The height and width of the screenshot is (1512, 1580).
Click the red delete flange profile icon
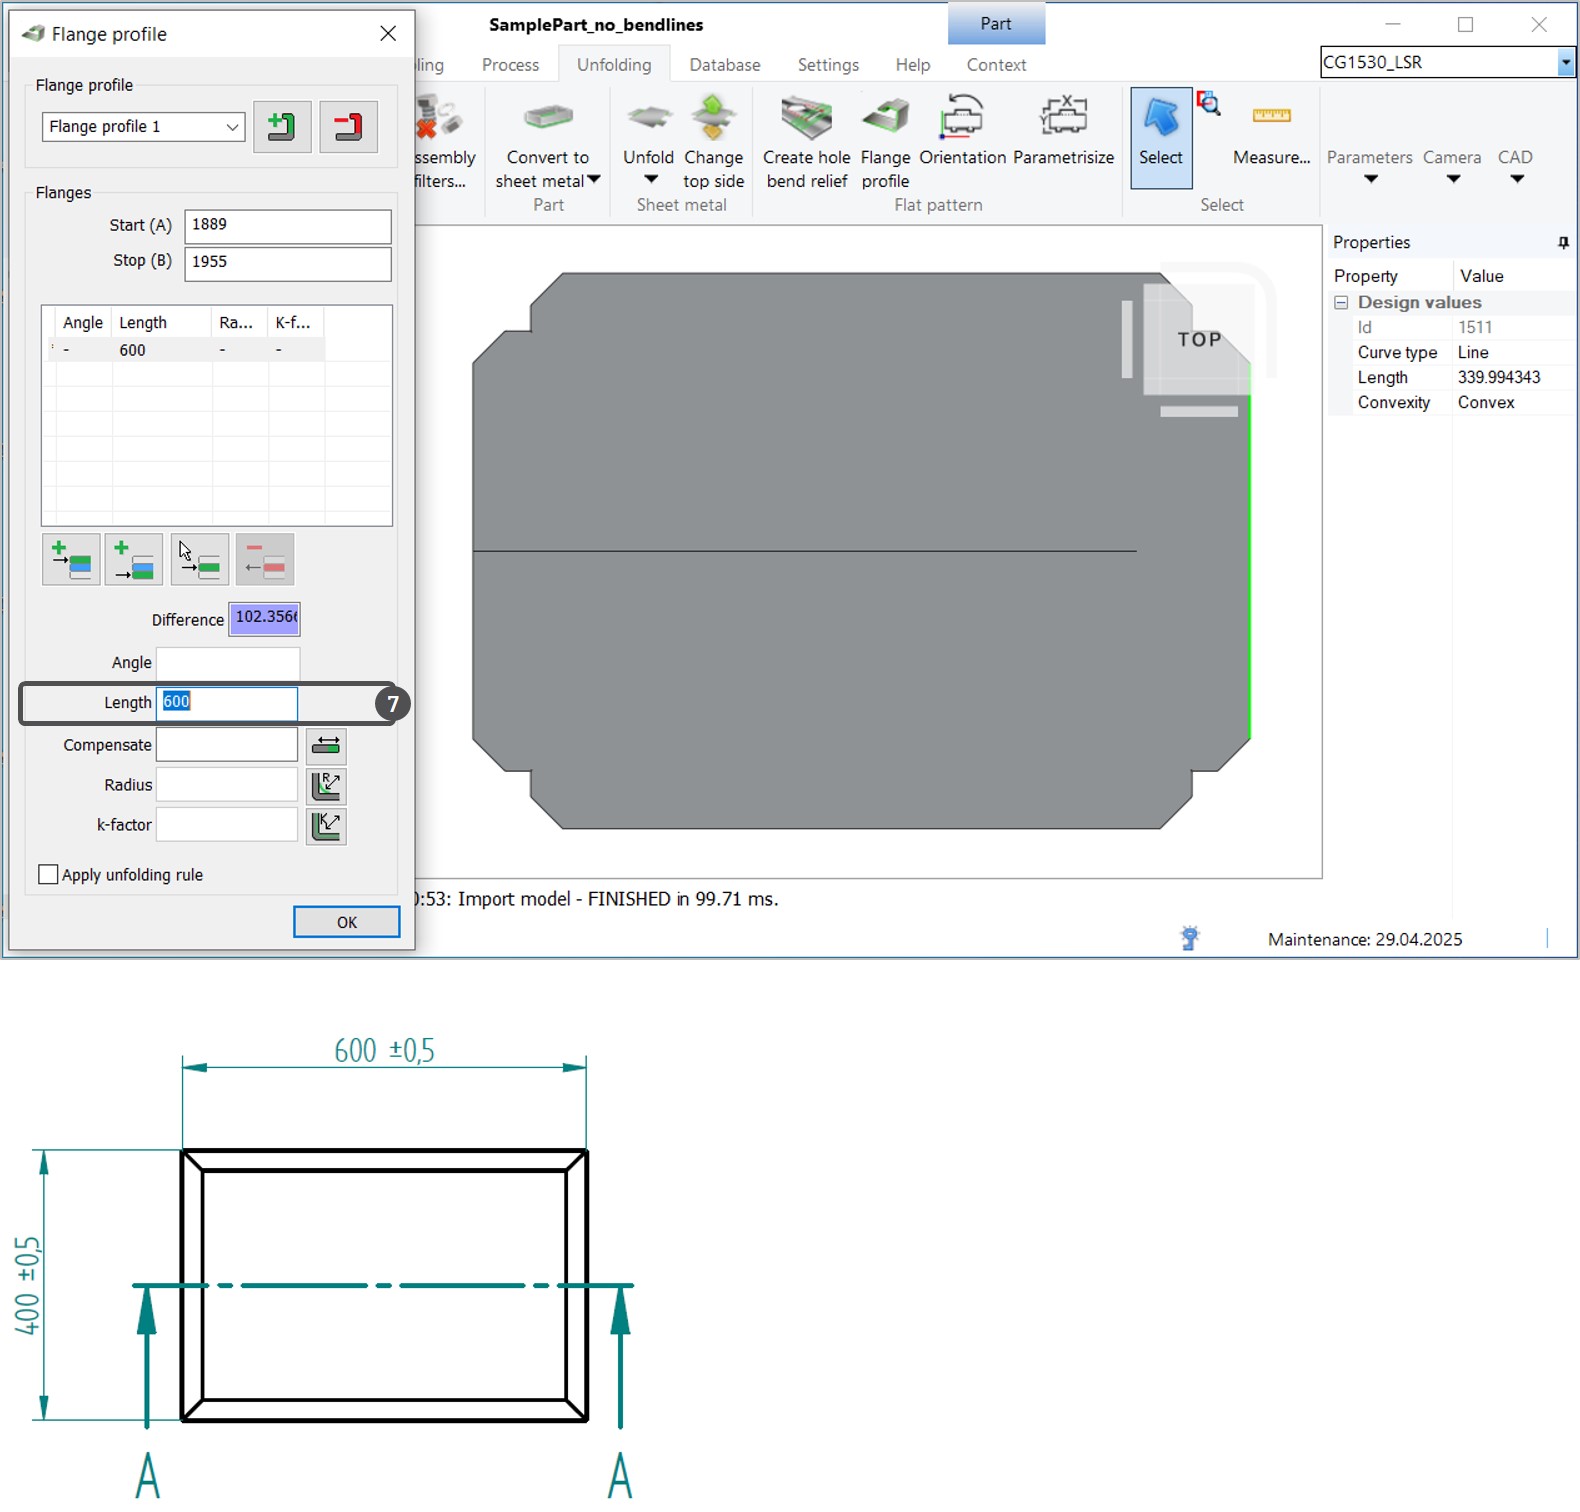(x=348, y=127)
